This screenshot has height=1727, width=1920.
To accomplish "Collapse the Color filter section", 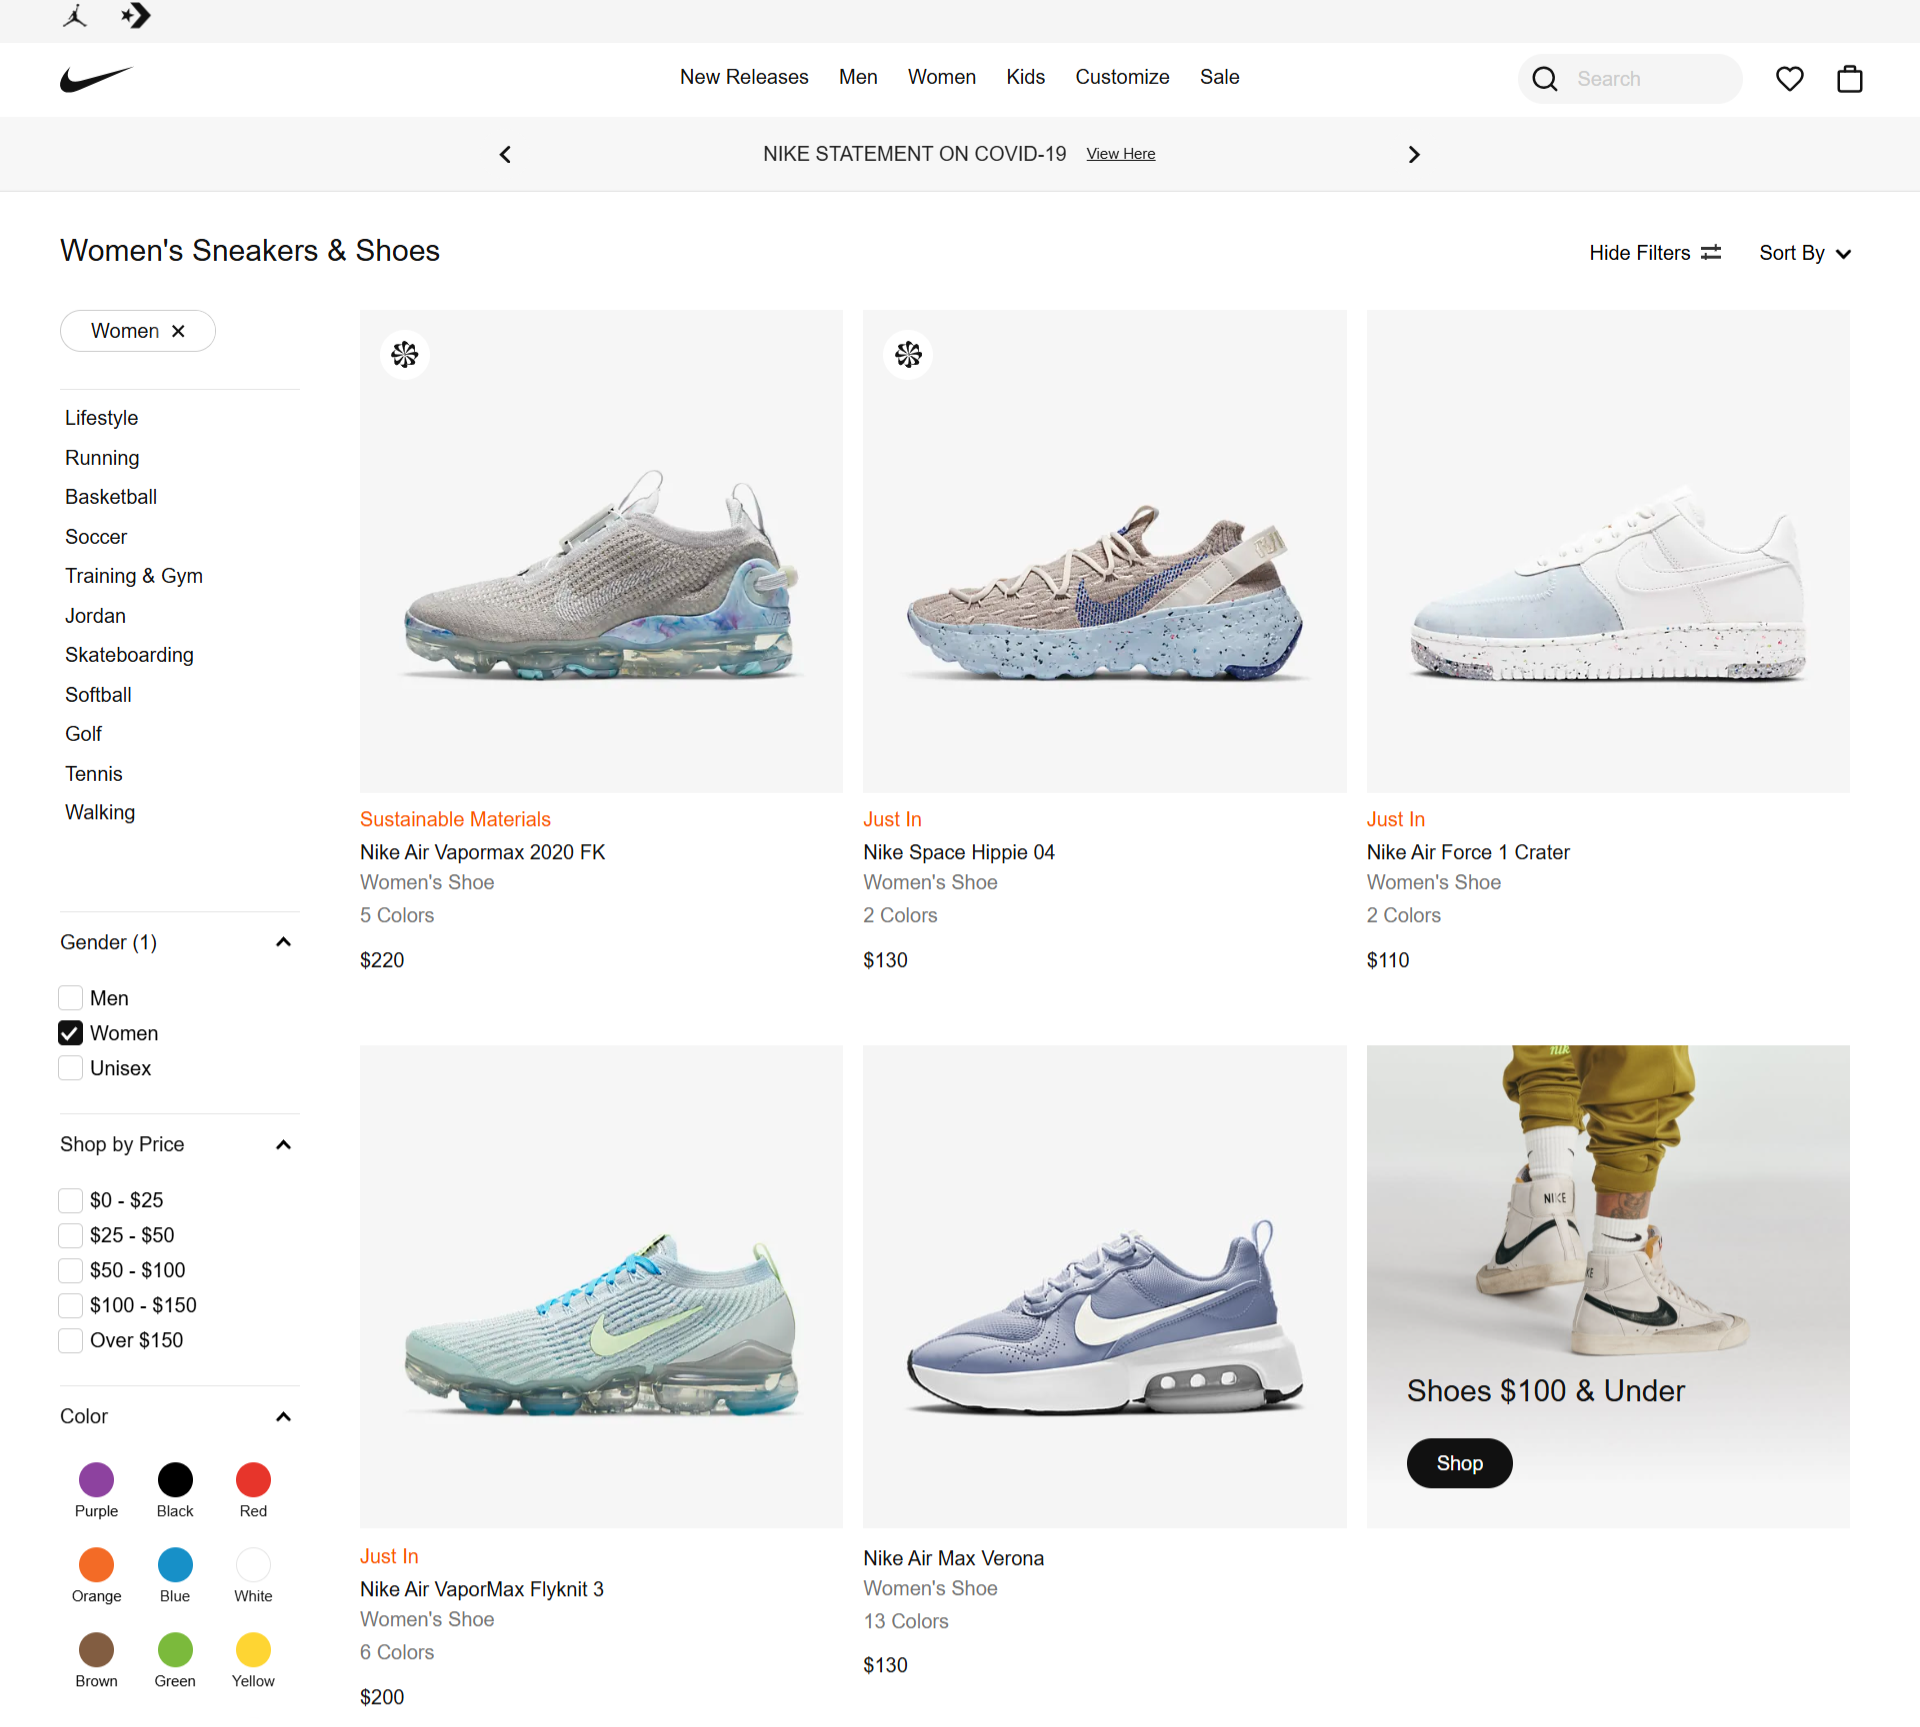I will (283, 1417).
